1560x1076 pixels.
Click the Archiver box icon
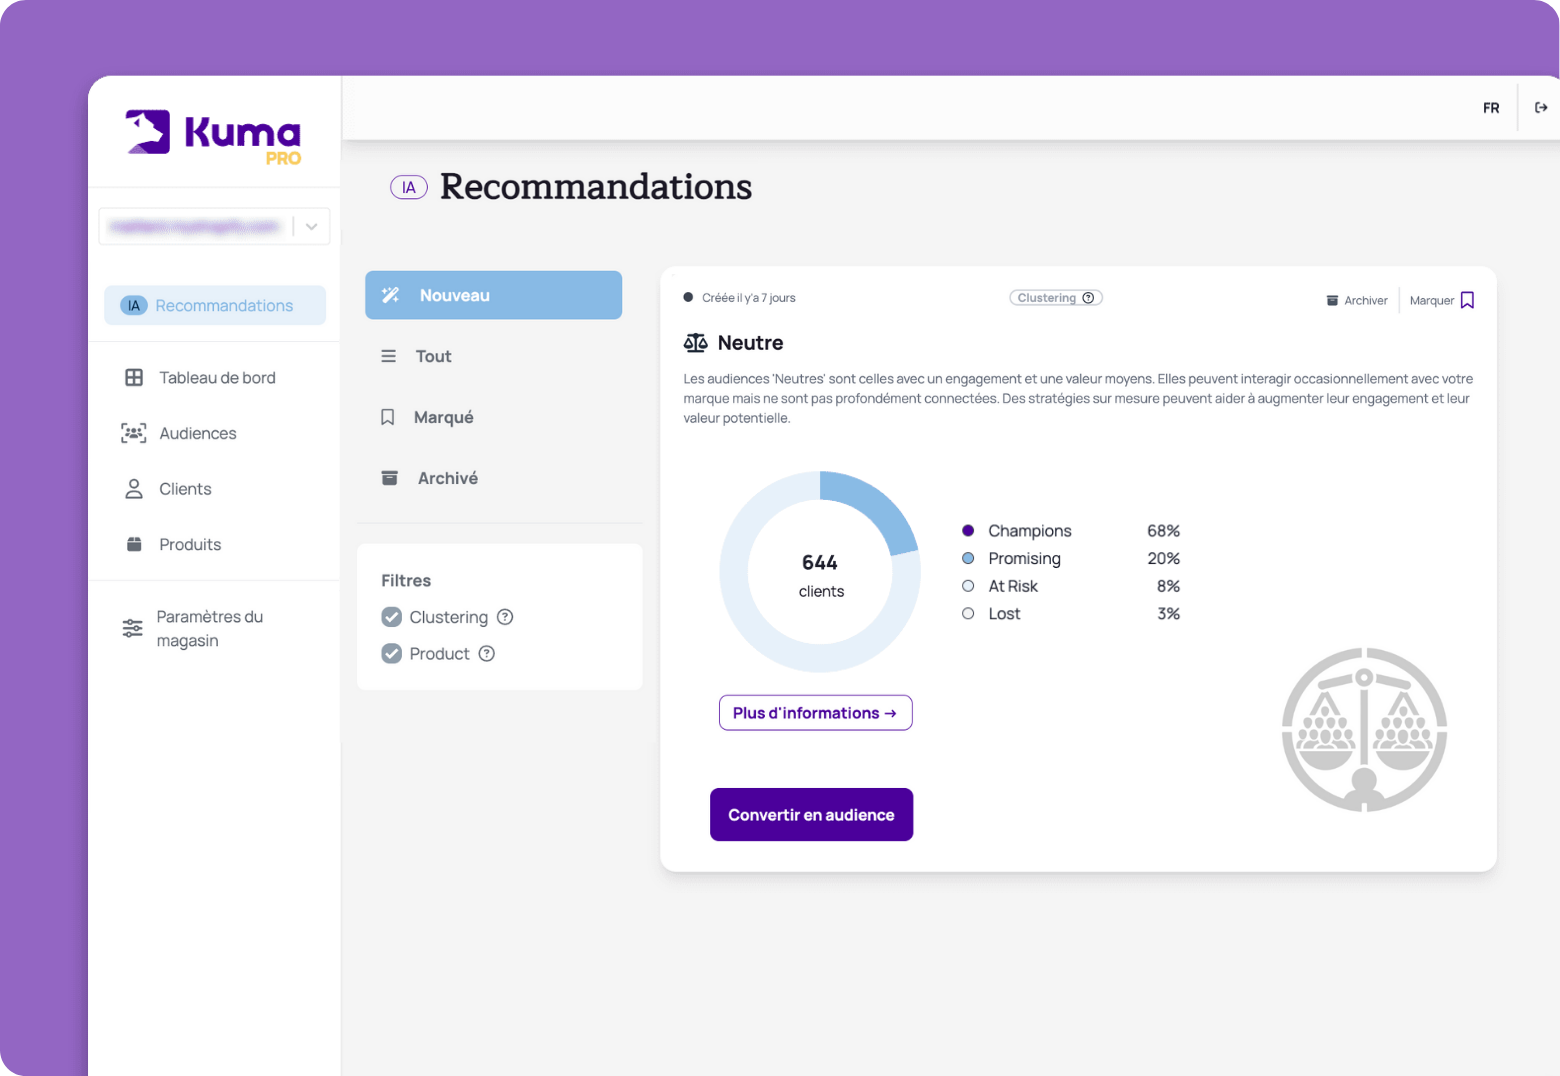(1332, 301)
